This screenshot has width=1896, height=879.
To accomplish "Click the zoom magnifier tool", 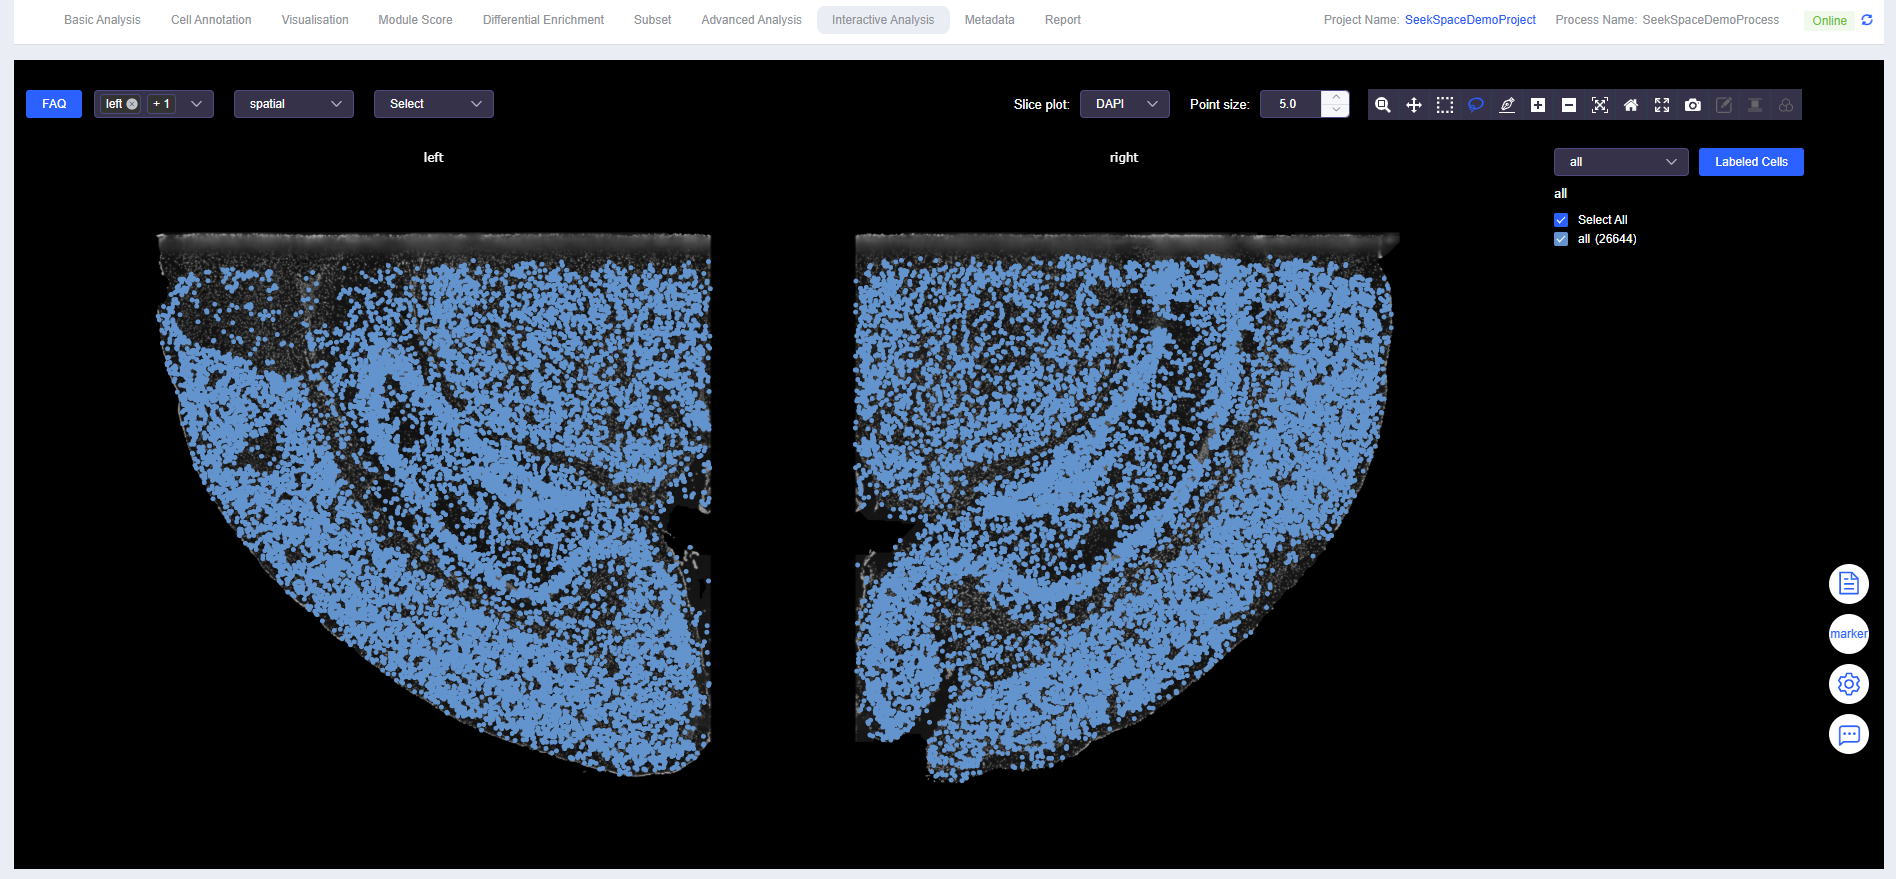I will tap(1383, 105).
